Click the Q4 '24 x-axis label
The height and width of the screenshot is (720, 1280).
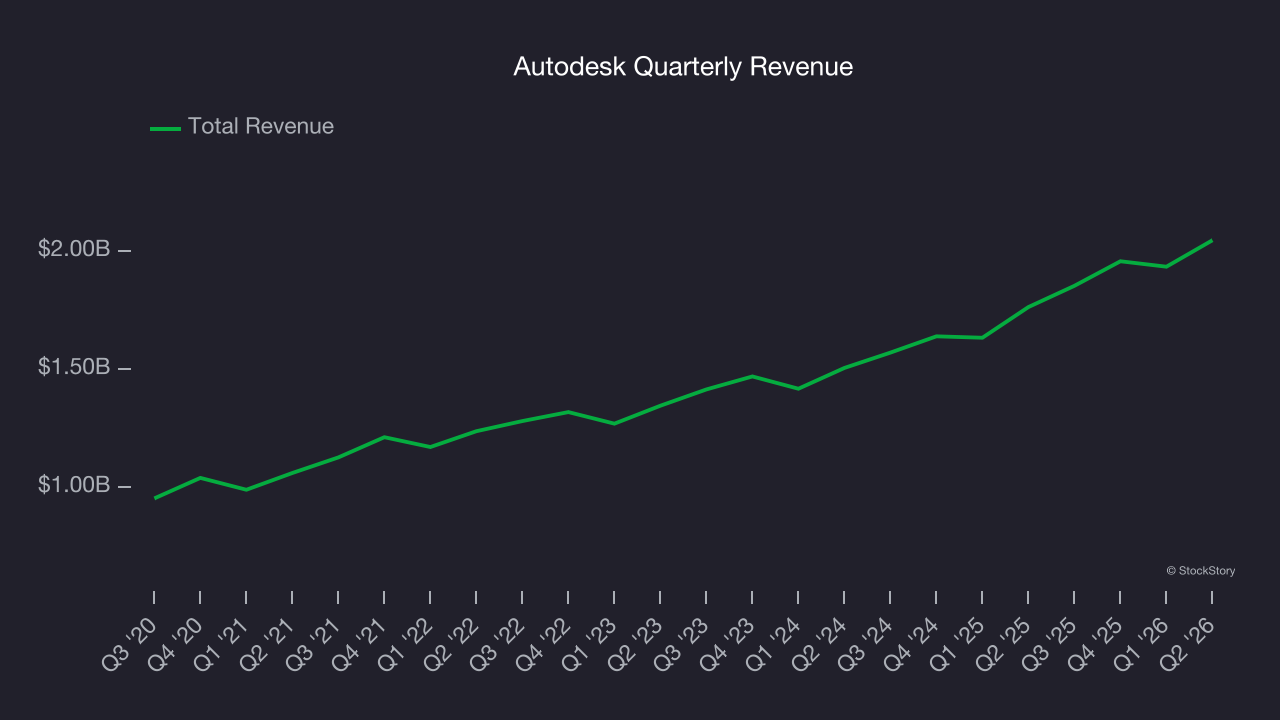pyautogui.click(x=913, y=643)
